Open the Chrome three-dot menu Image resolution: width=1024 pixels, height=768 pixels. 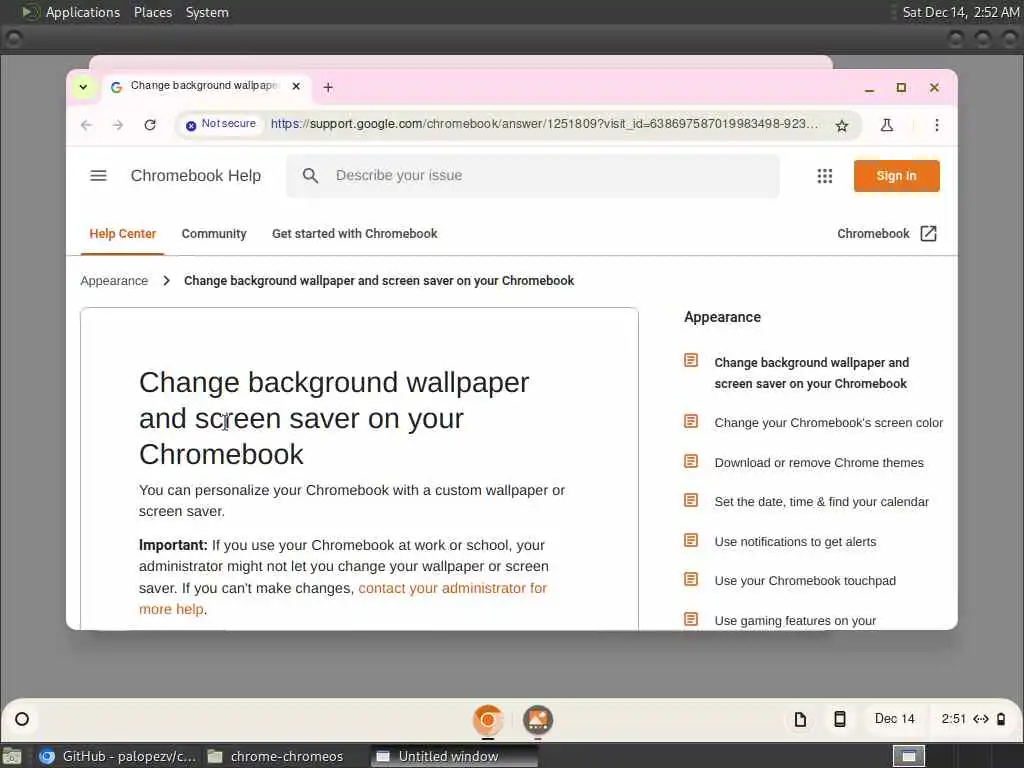pos(936,125)
